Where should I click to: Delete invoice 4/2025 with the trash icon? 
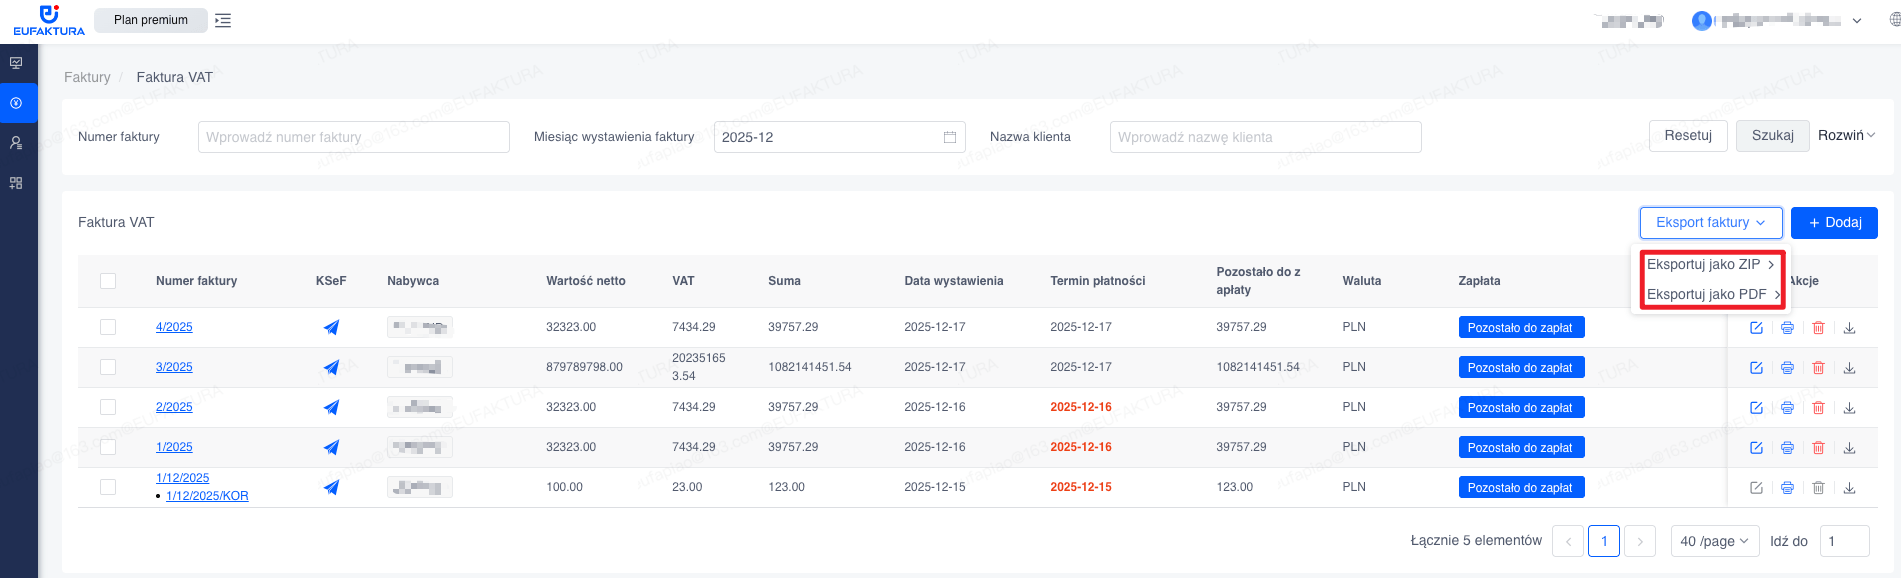coord(1818,328)
